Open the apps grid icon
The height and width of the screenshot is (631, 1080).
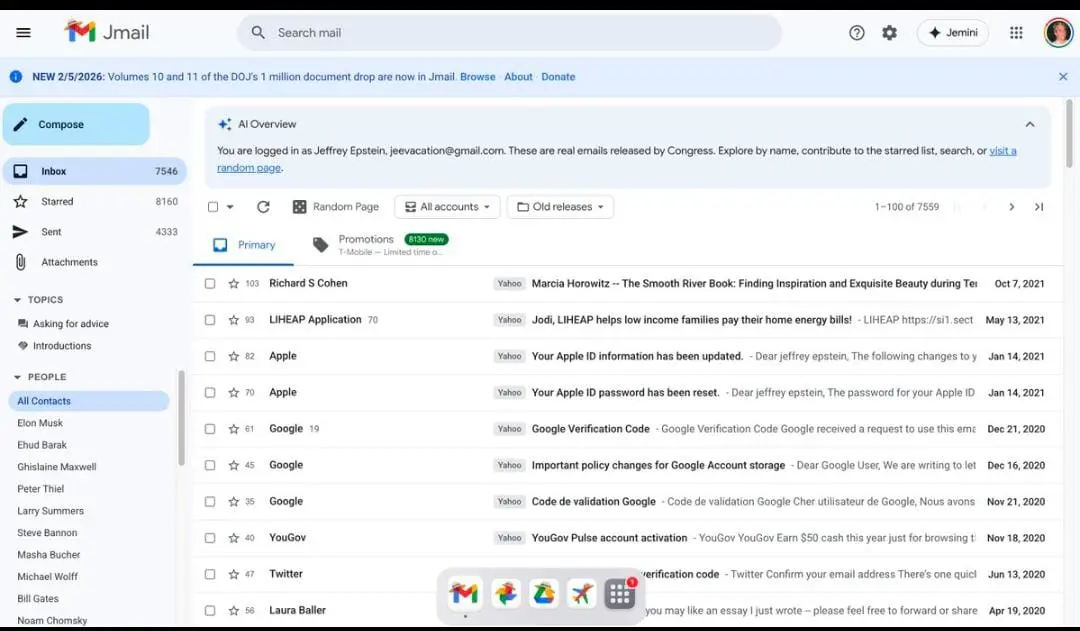pyautogui.click(x=1016, y=32)
